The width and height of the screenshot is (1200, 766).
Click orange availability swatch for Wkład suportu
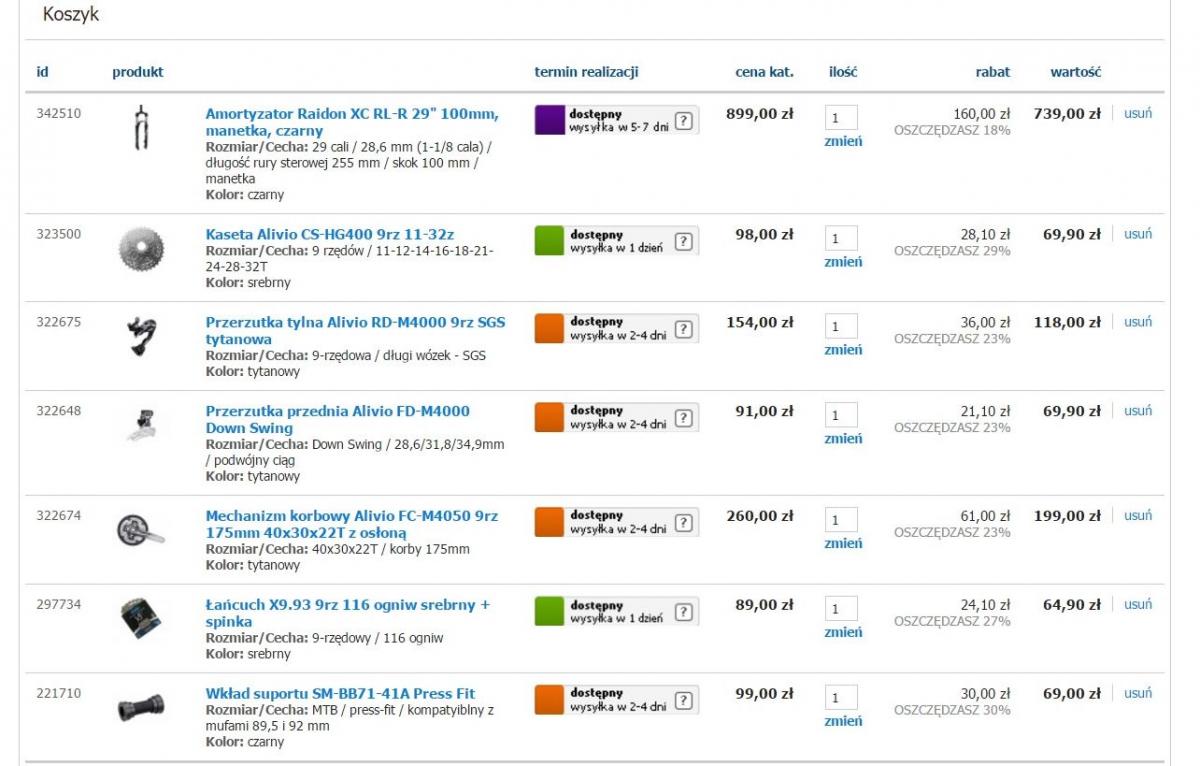pyautogui.click(x=550, y=700)
